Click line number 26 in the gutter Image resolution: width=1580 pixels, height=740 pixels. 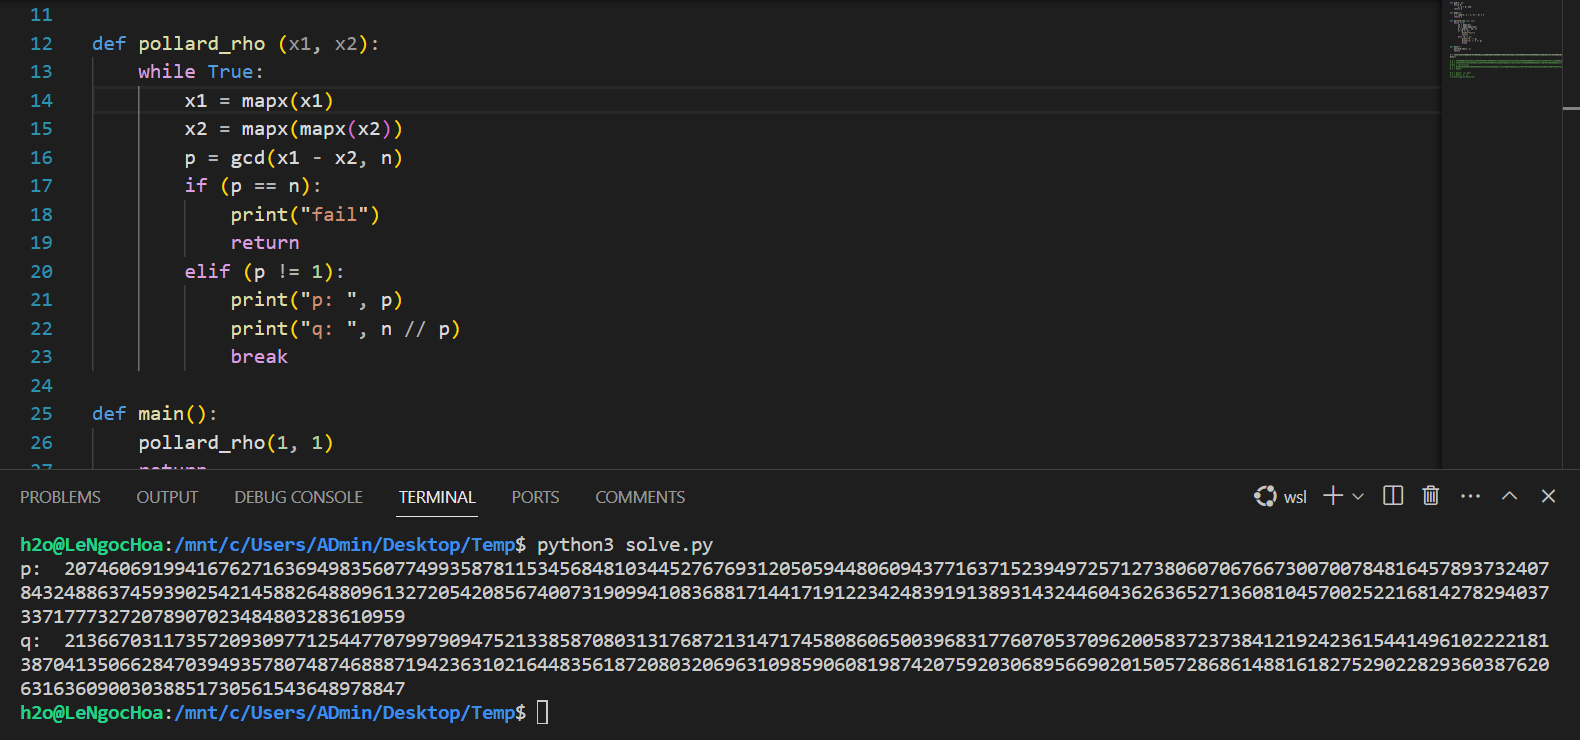click(x=41, y=443)
